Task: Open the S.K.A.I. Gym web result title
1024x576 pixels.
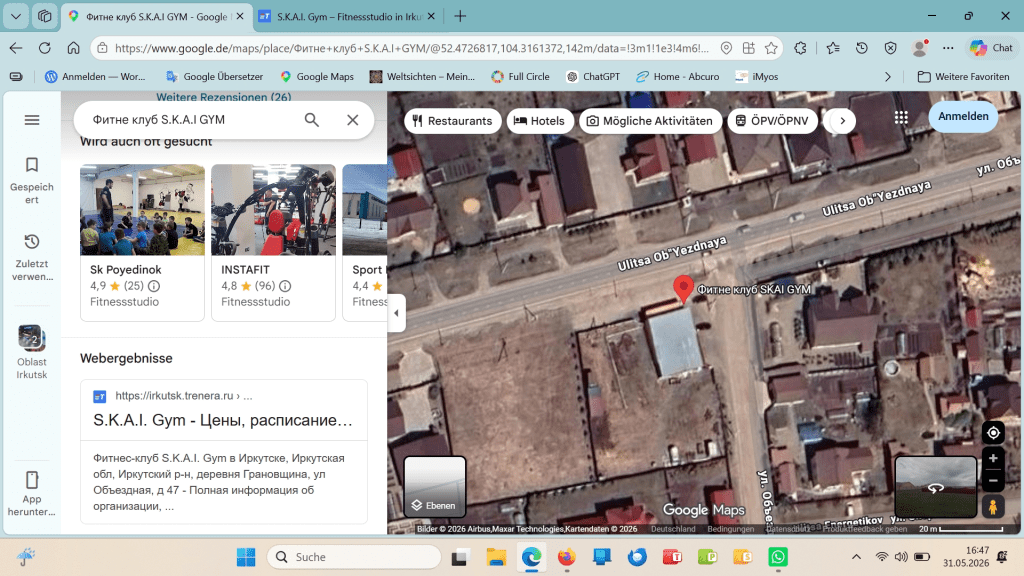Action: 223,420
